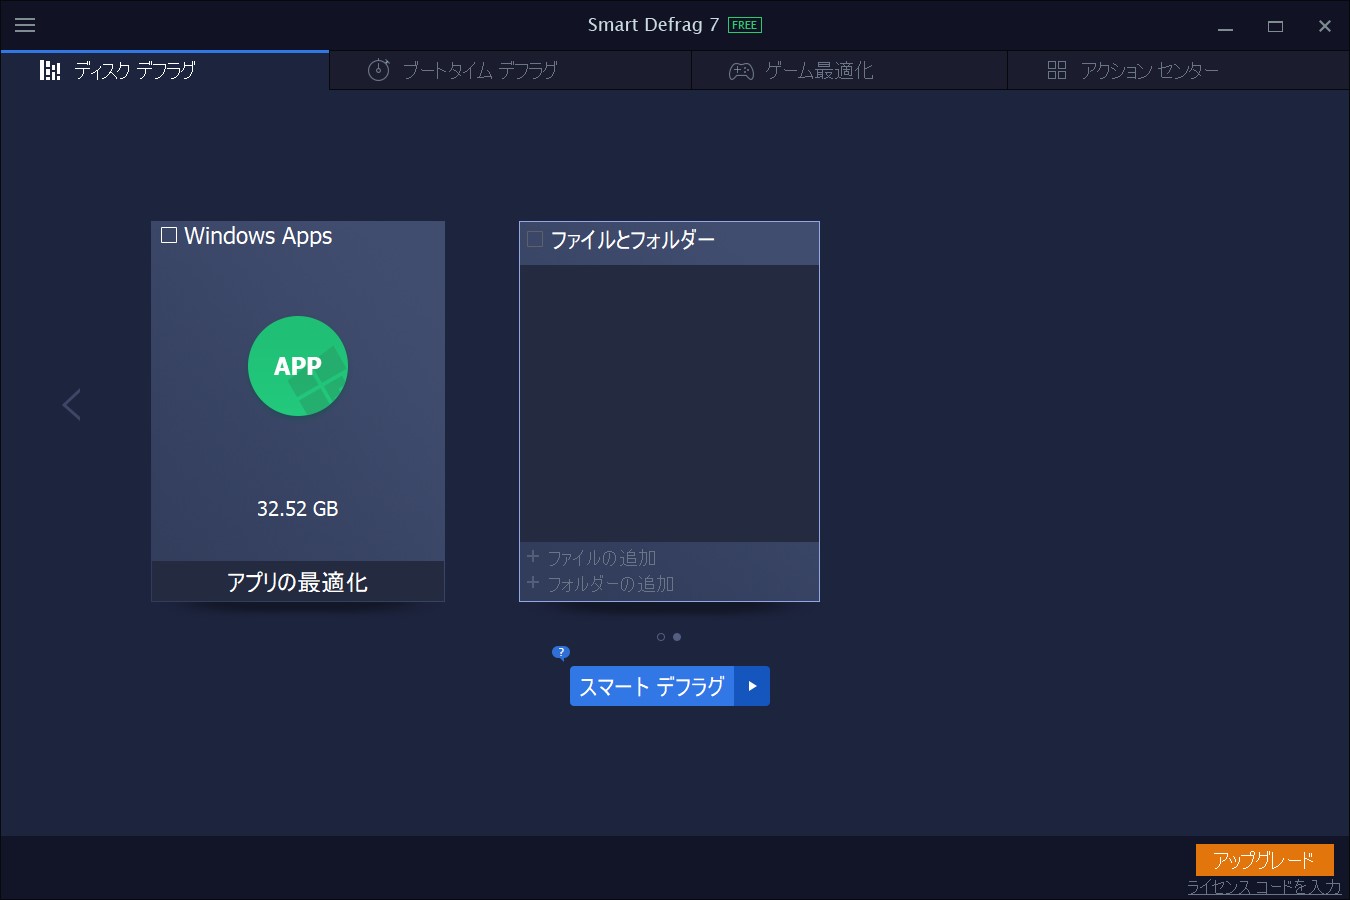Open the help tooltip question mark icon
The width and height of the screenshot is (1350, 900).
[x=561, y=652]
